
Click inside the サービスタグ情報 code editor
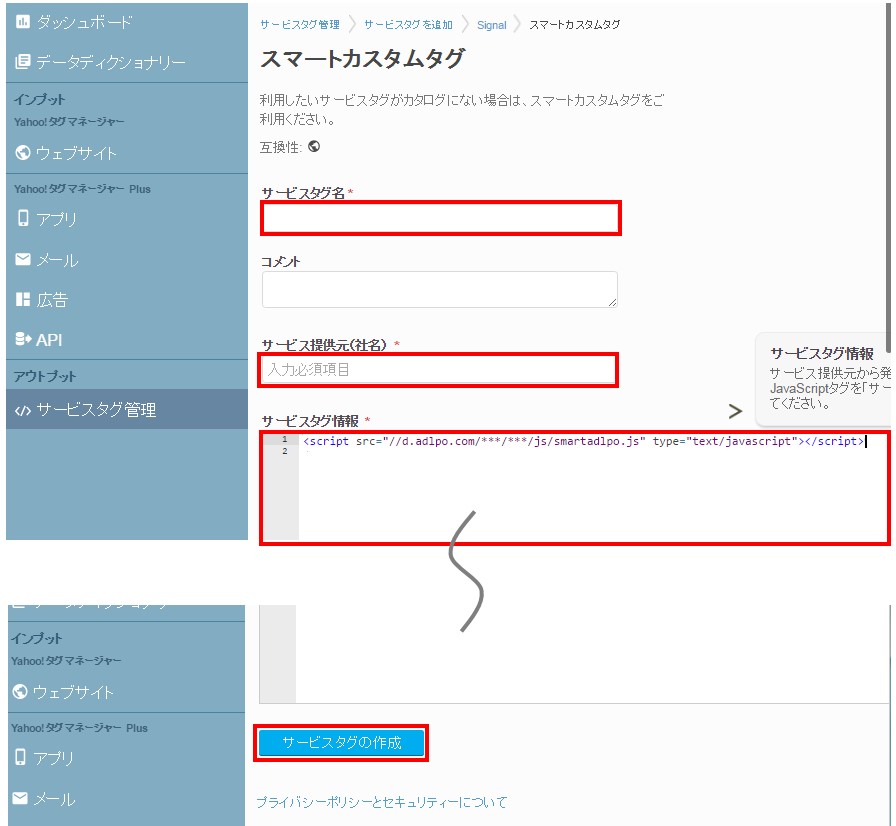coord(575,488)
